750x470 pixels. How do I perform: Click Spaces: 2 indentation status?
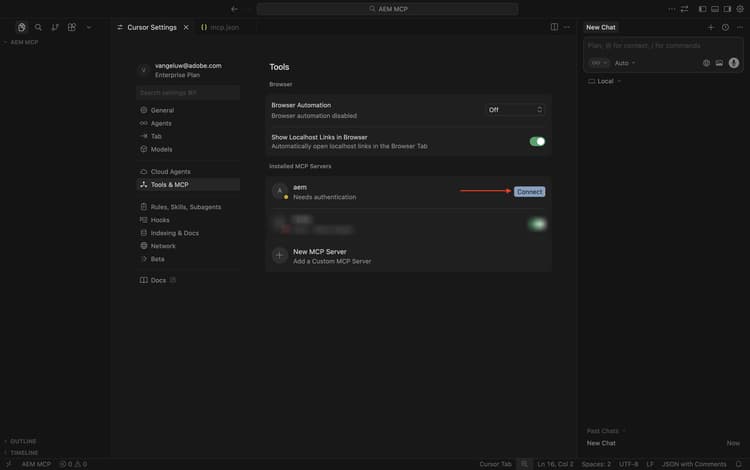(x=596, y=464)
